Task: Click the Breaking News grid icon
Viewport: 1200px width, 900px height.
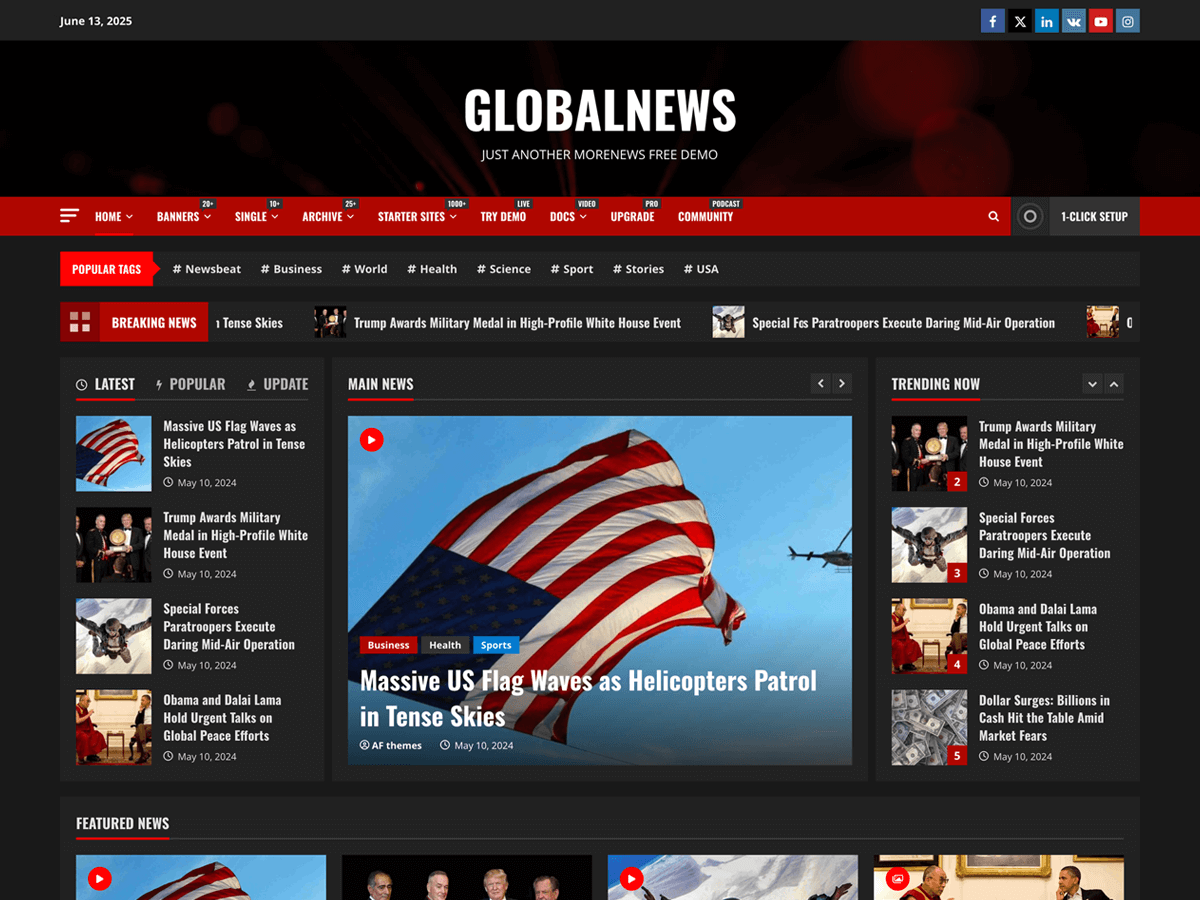Action: click(x=80, y=322)
